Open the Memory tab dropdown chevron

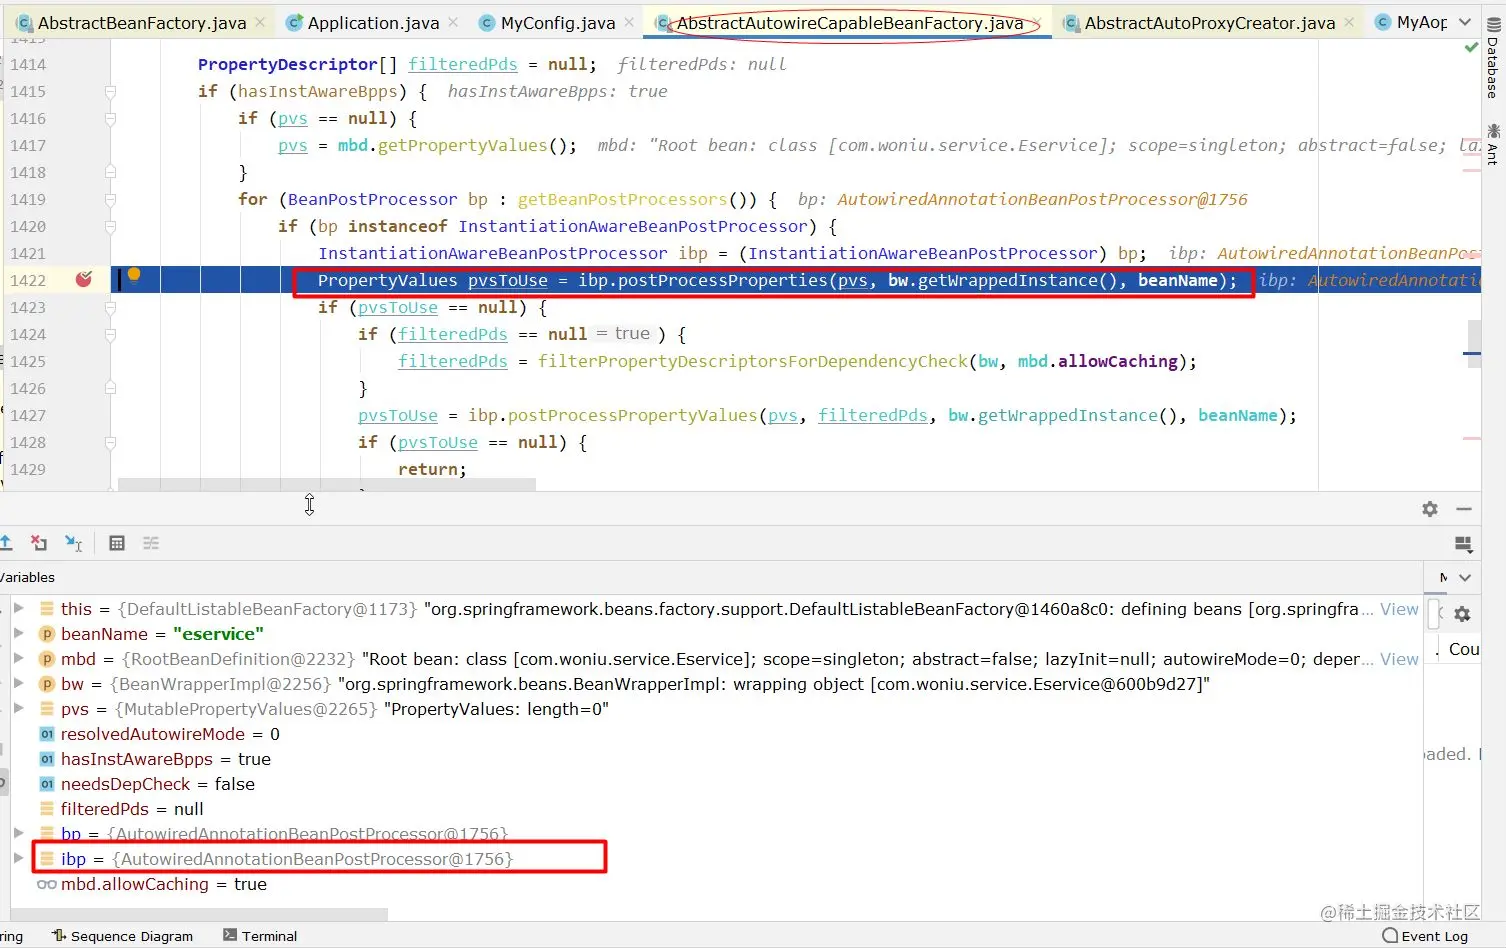[1465, 577]
